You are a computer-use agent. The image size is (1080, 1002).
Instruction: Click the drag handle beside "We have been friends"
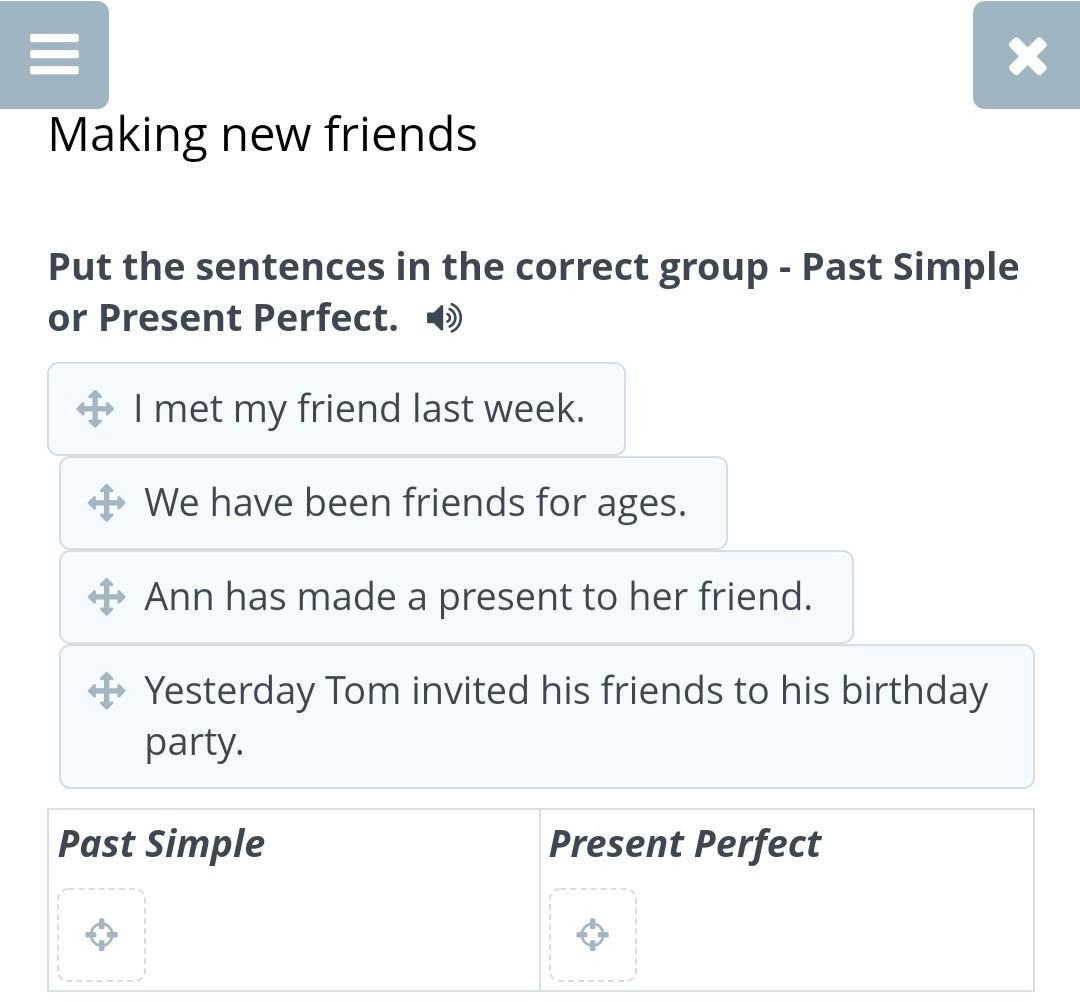point(106,503)
